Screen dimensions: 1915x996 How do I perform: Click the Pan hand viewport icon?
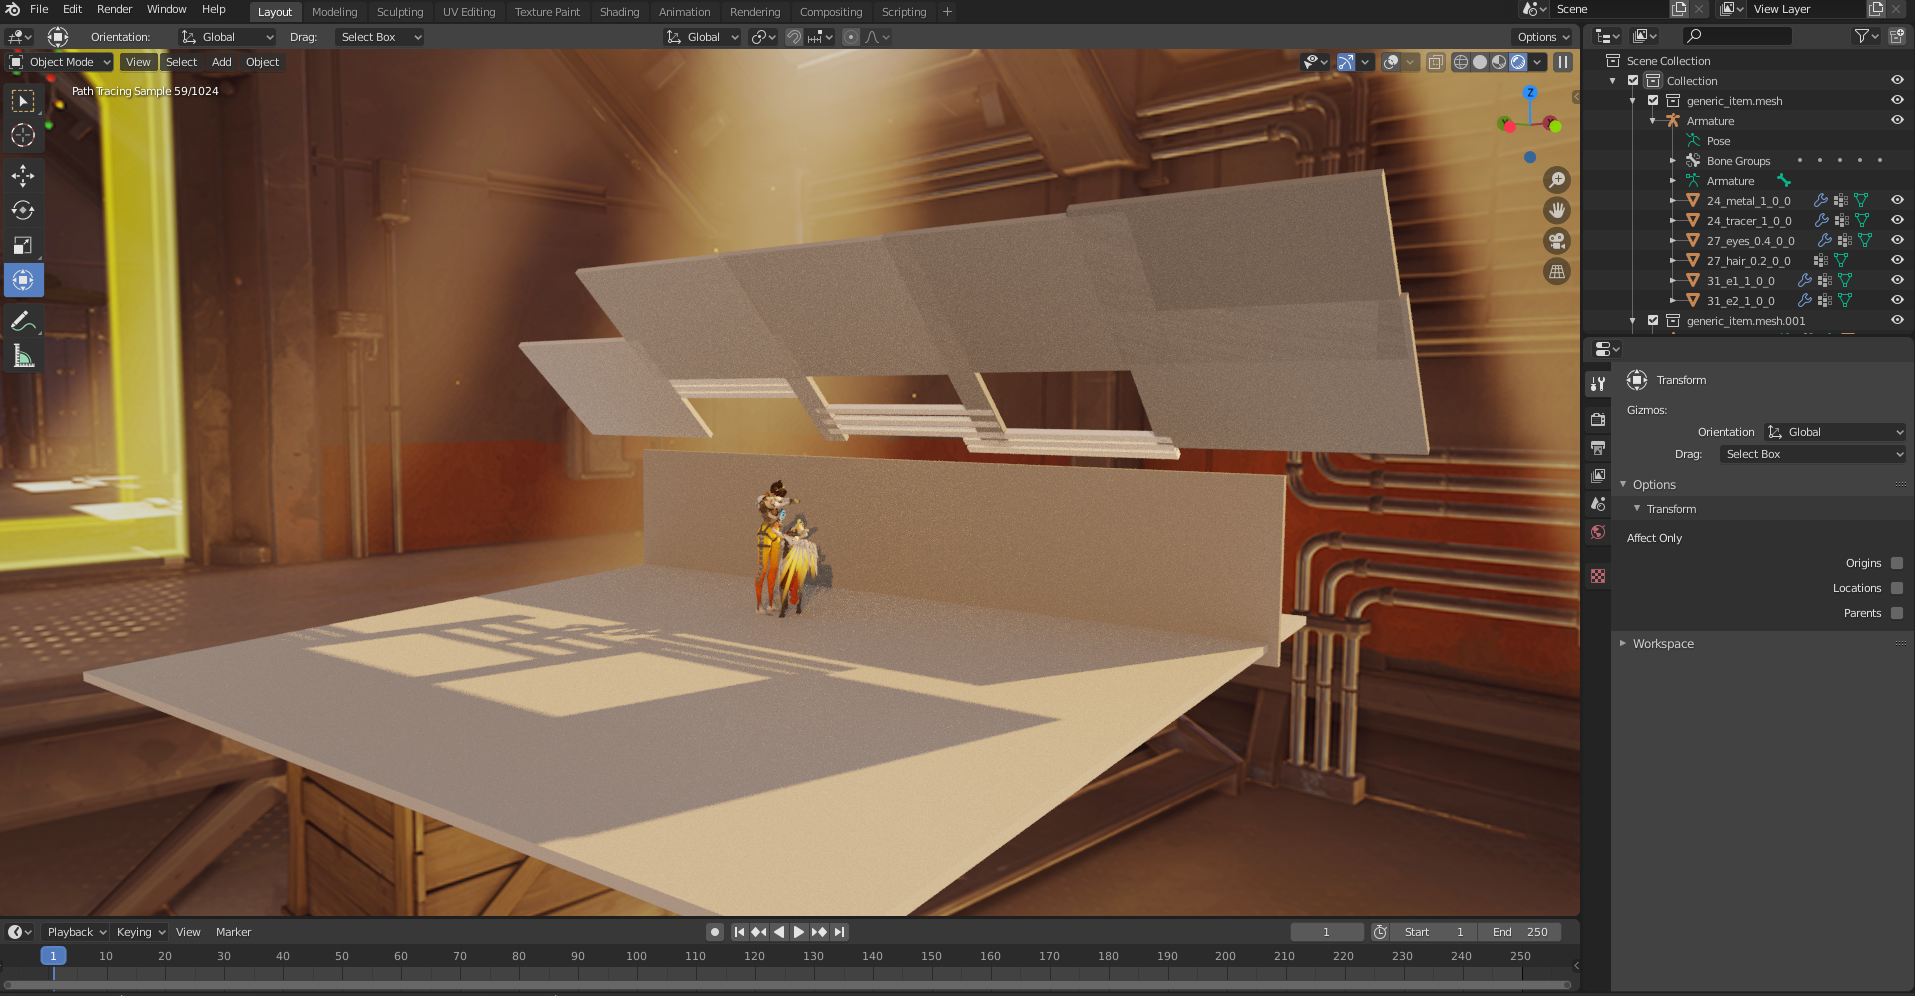click(x=1557, y=210)
